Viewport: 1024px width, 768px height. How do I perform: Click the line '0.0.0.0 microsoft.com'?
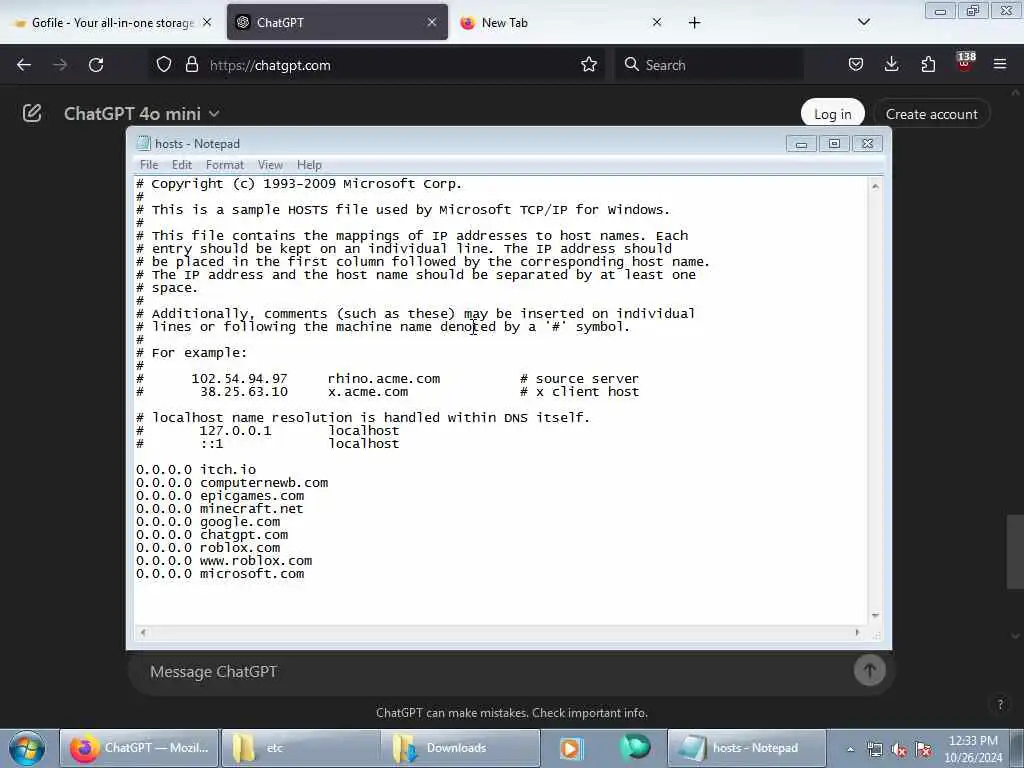point(220,574)
